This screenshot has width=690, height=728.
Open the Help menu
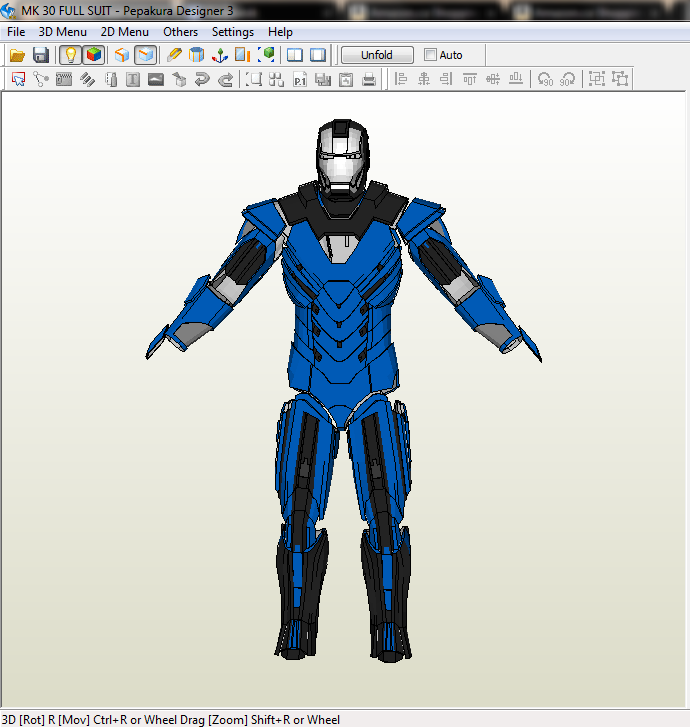pyautogui.click(x=280, y=32)
